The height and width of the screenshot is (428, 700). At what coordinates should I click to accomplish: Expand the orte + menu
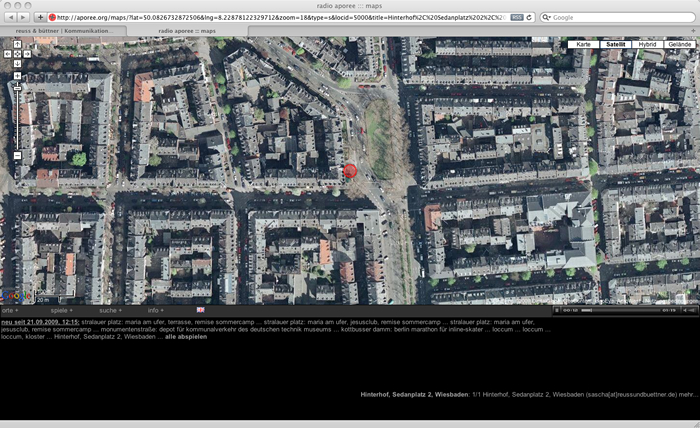10,310
